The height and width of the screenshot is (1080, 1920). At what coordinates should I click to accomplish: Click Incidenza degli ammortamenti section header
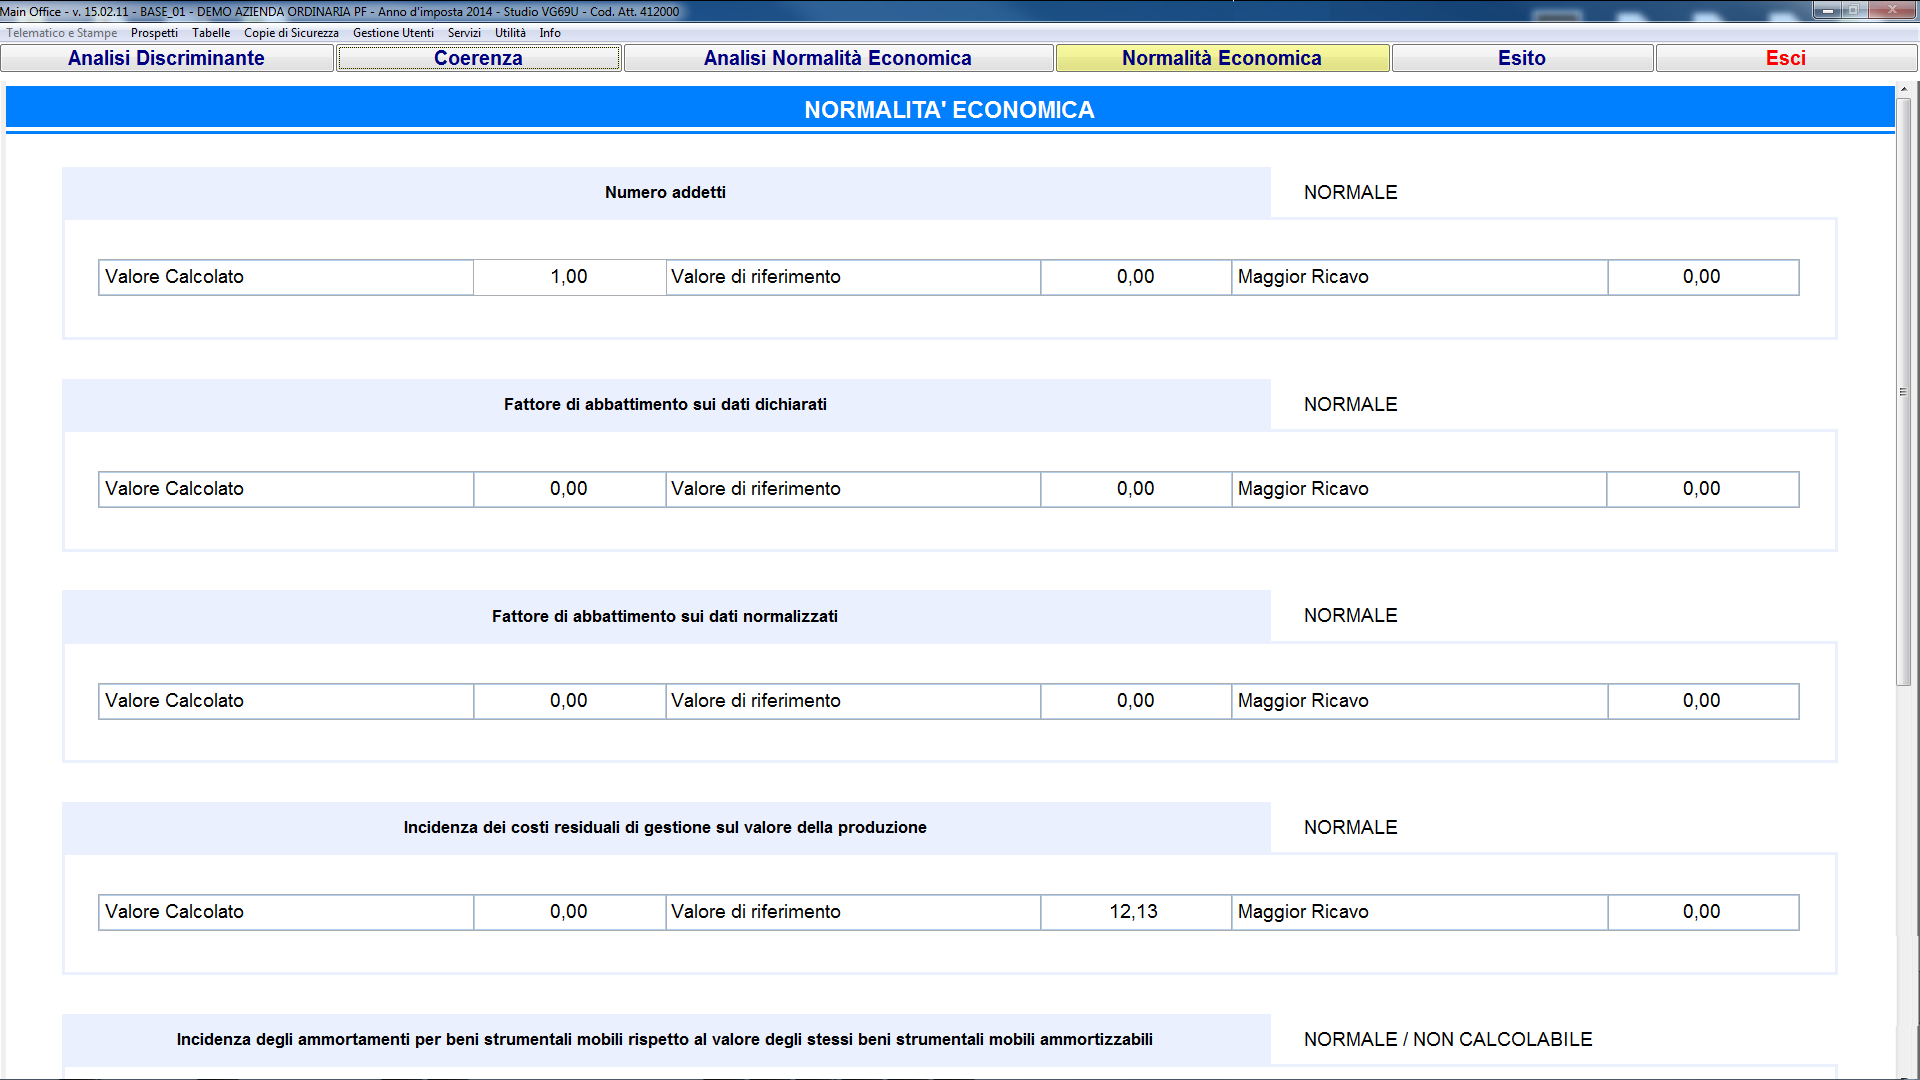click(666, 1039)
